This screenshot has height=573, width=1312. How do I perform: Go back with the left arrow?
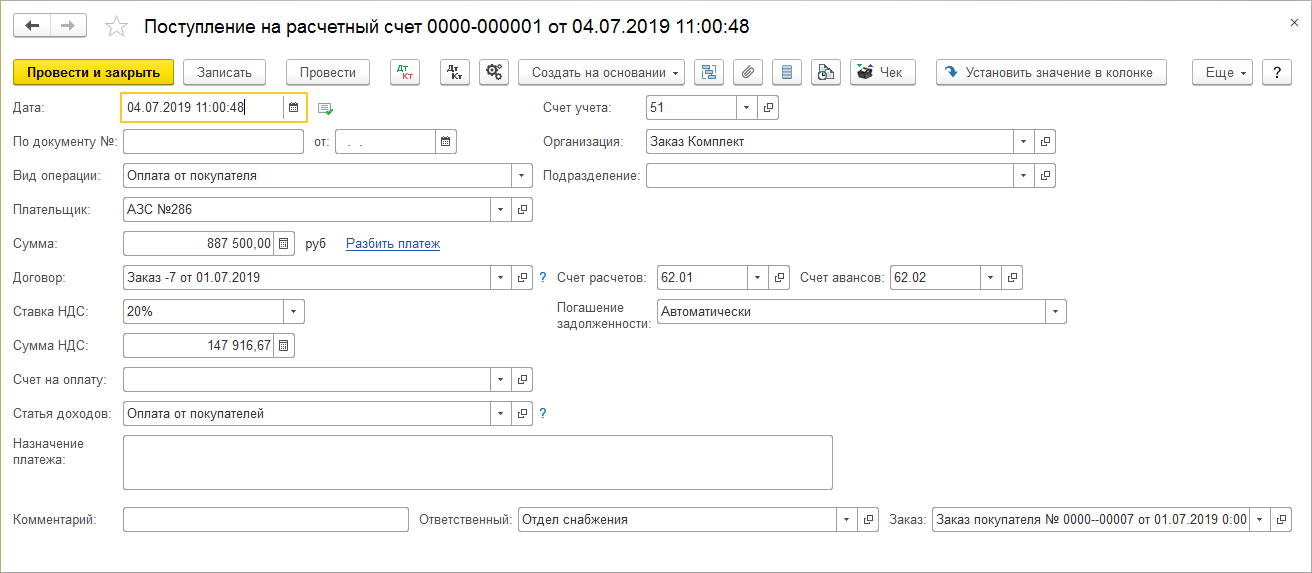[32, 25]
